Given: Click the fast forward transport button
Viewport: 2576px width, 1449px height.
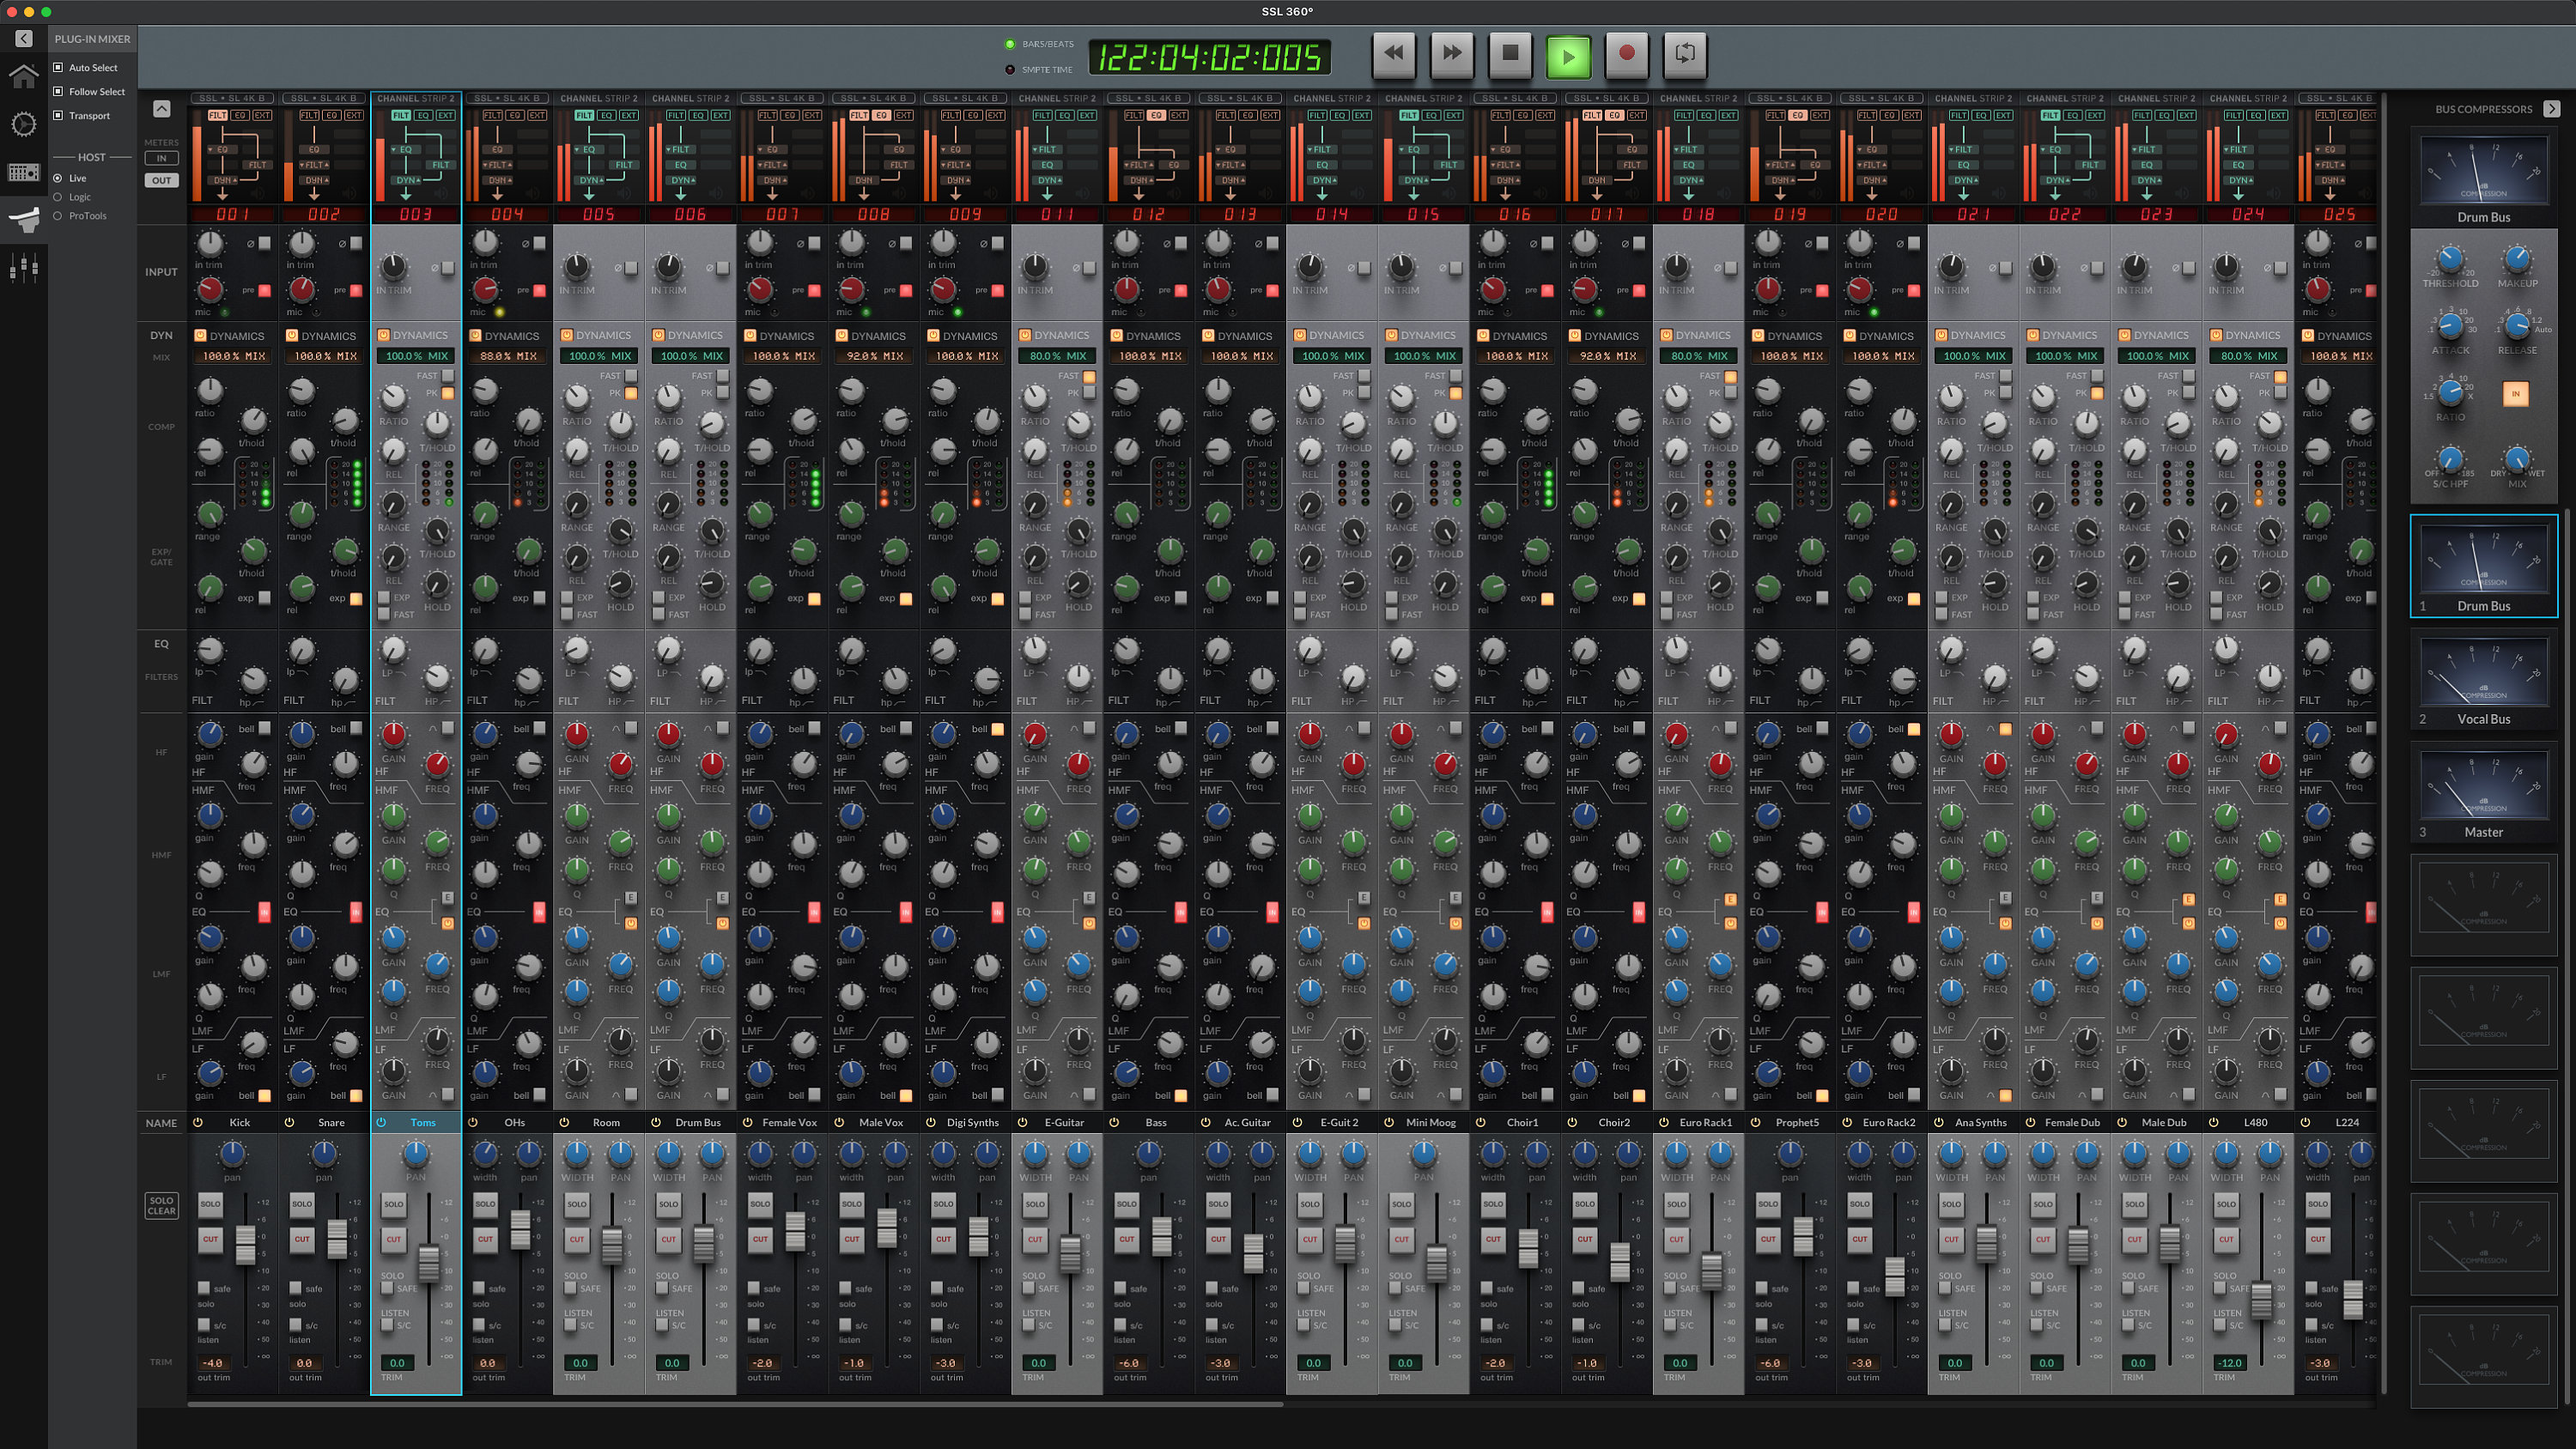Looking at the screenshot, I should [x=1452, y=53].
